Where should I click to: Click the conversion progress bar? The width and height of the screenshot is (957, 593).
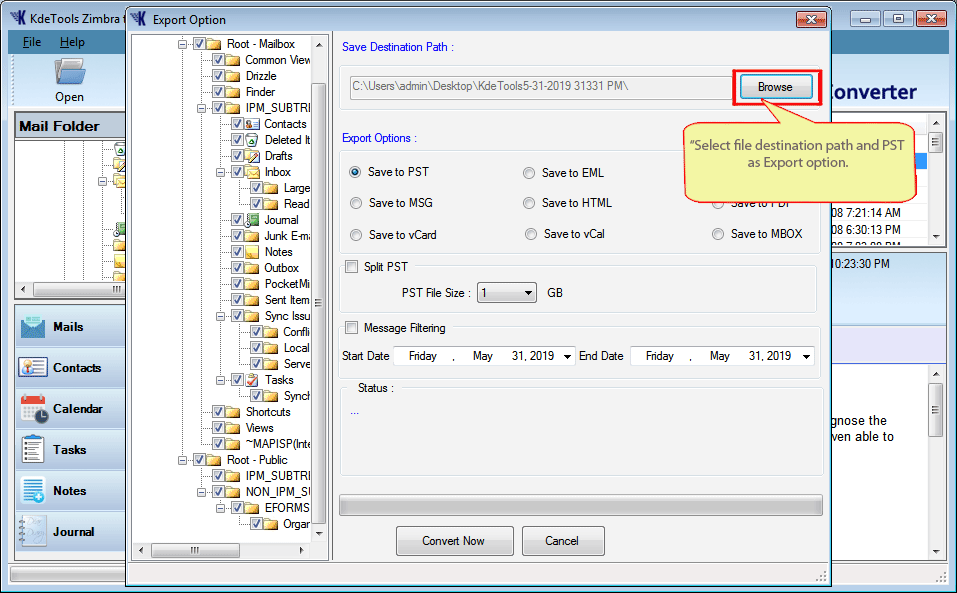point(580,505)
